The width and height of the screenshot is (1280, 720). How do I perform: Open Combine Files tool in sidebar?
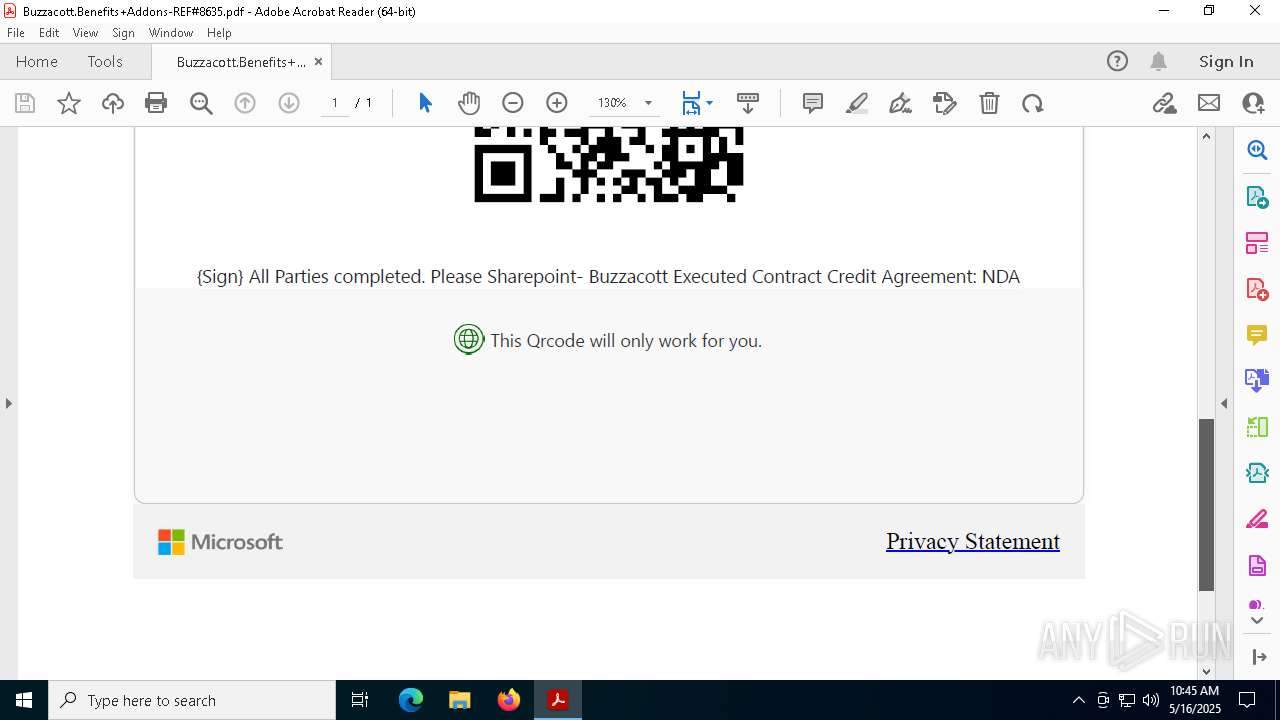click(1257, 381)
